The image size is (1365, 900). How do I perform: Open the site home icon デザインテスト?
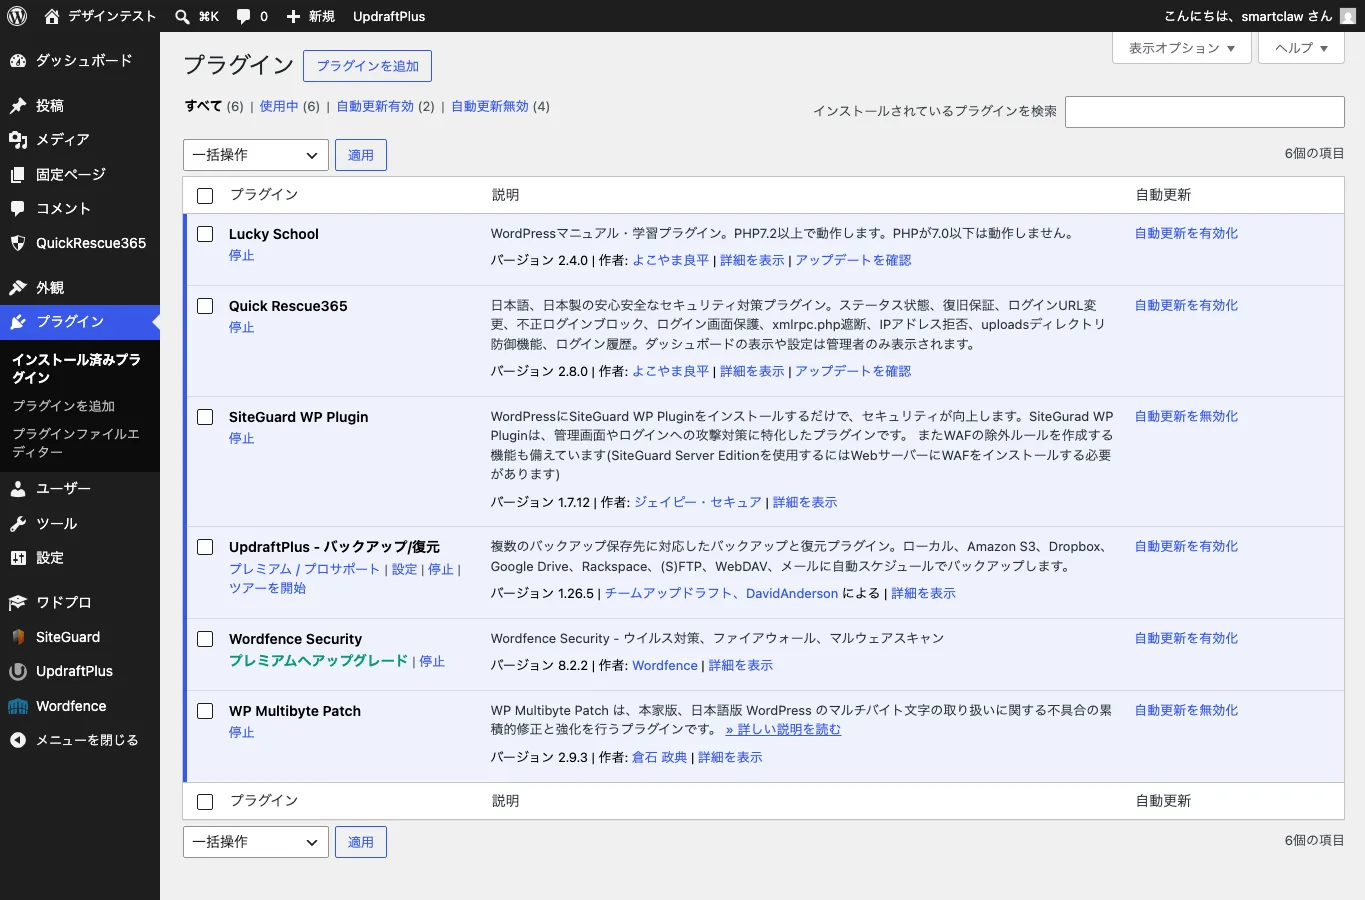pyautogui.click(x=52, y=16)
